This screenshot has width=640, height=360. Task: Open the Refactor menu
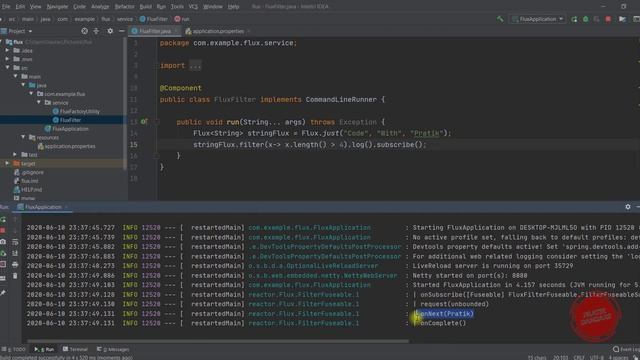124,7
